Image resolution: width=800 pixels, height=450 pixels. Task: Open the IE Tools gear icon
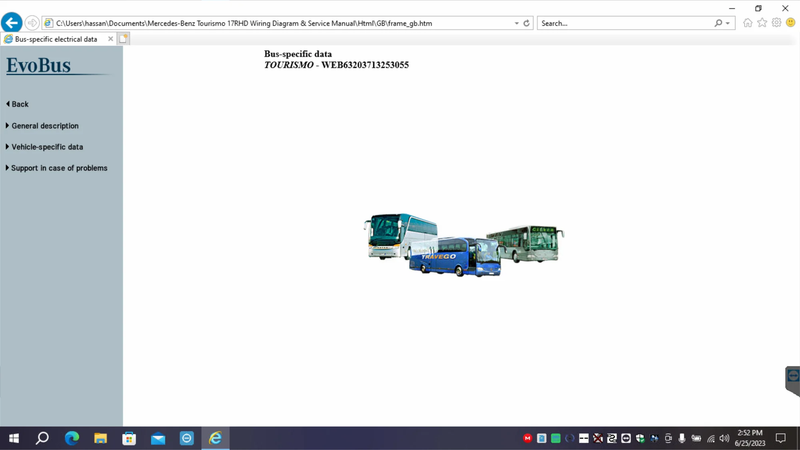click(776, 23)
